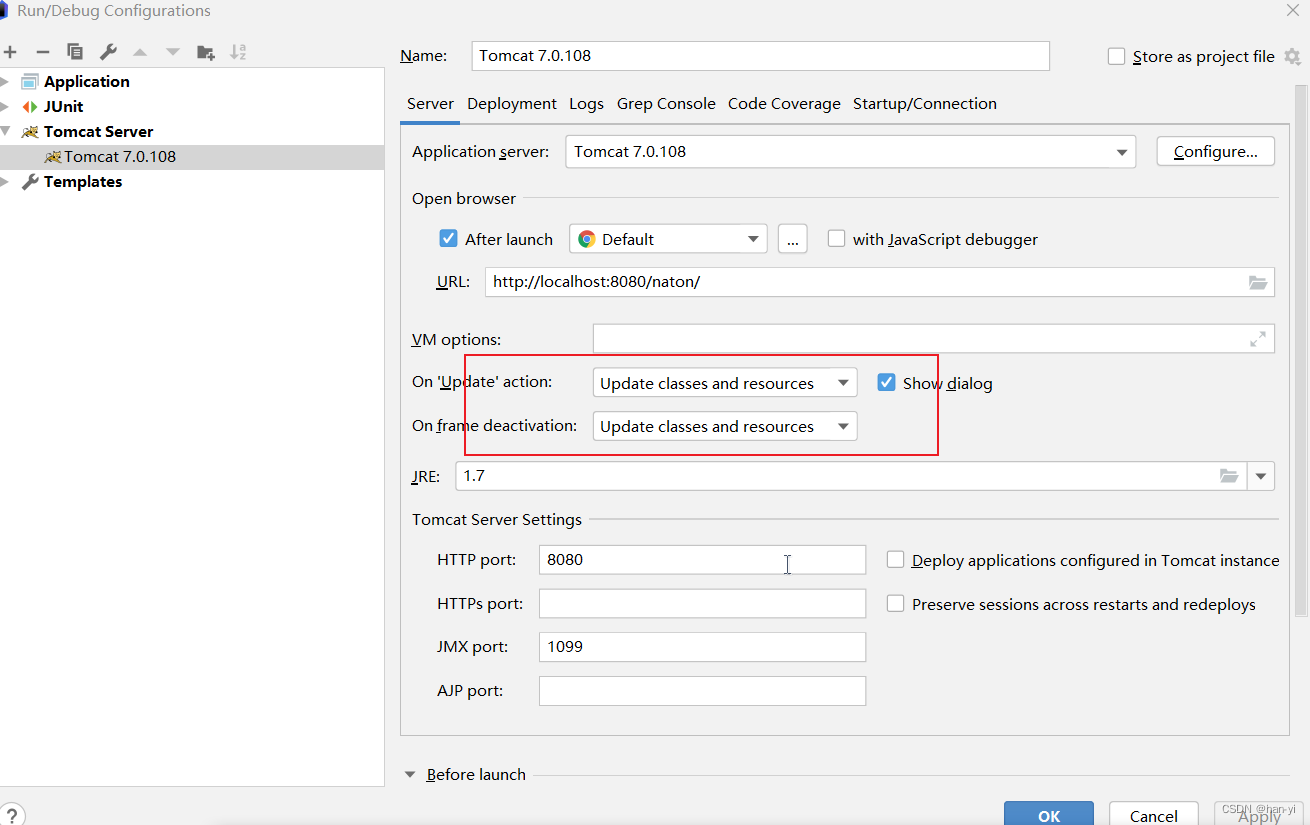Copy the selected configuration
The width and height of the screenshot is (1310, 825).
click(75, 52)
